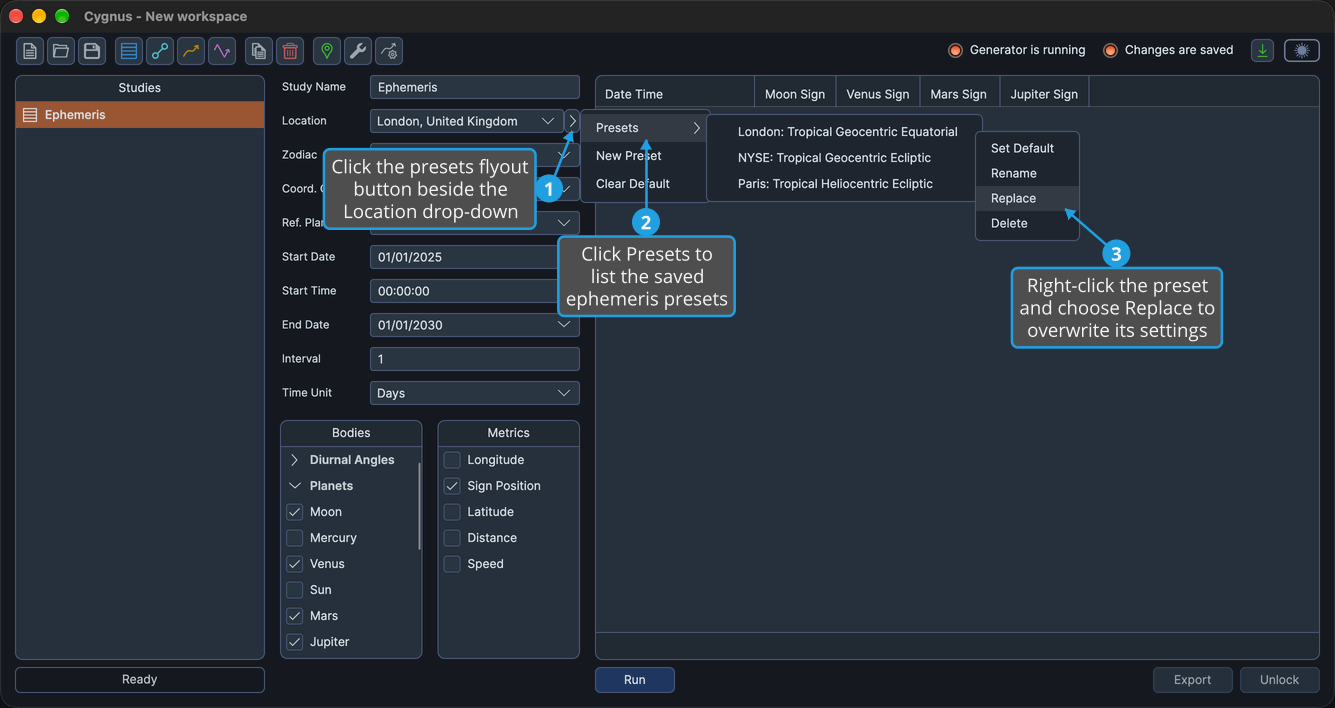Choose Replace in the context menu
This screenshot has height=708, width=1335.
pyautogui.click(x=1027, y=198)
